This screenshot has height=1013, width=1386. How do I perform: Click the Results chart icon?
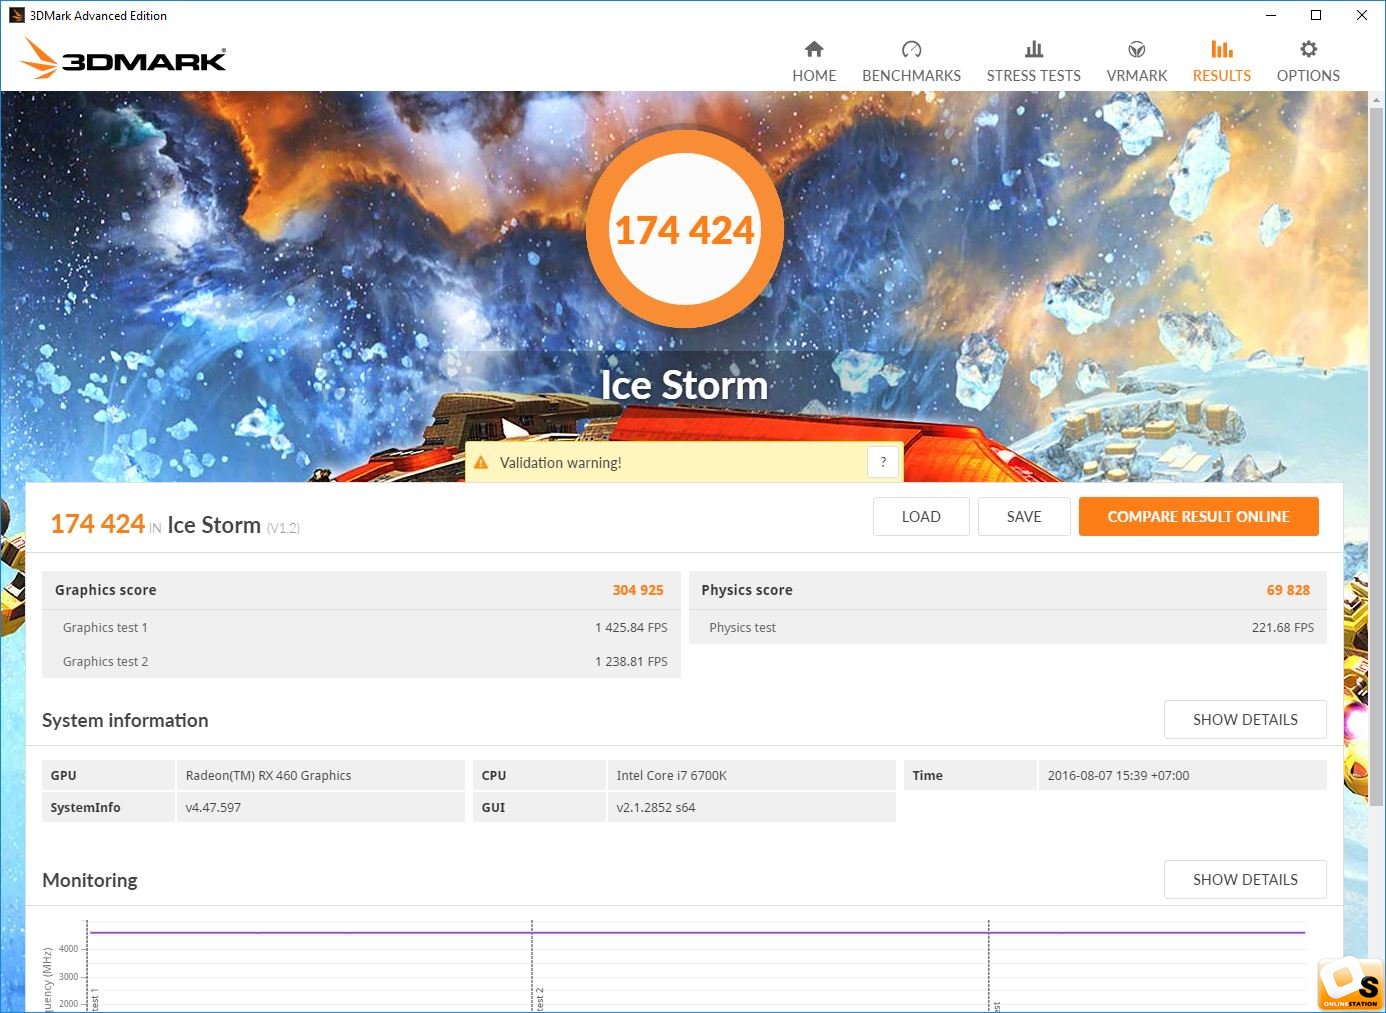coord(1222,49)
